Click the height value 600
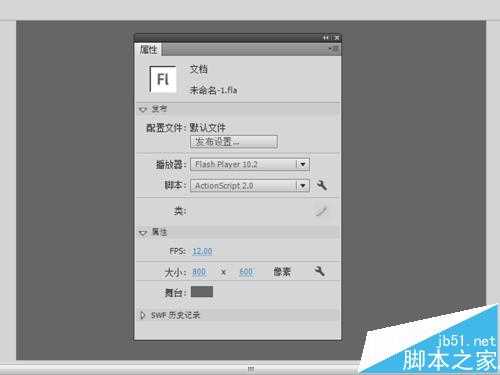The image size is (500, 375). [246, 272]
